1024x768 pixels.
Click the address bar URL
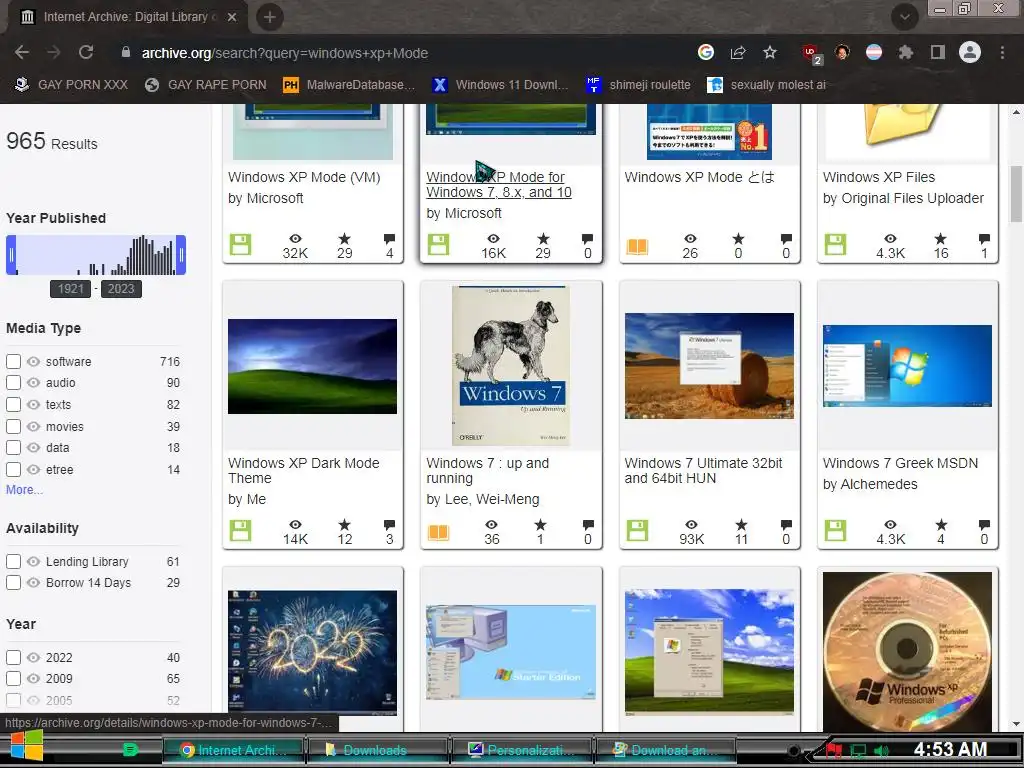(285, 53)
